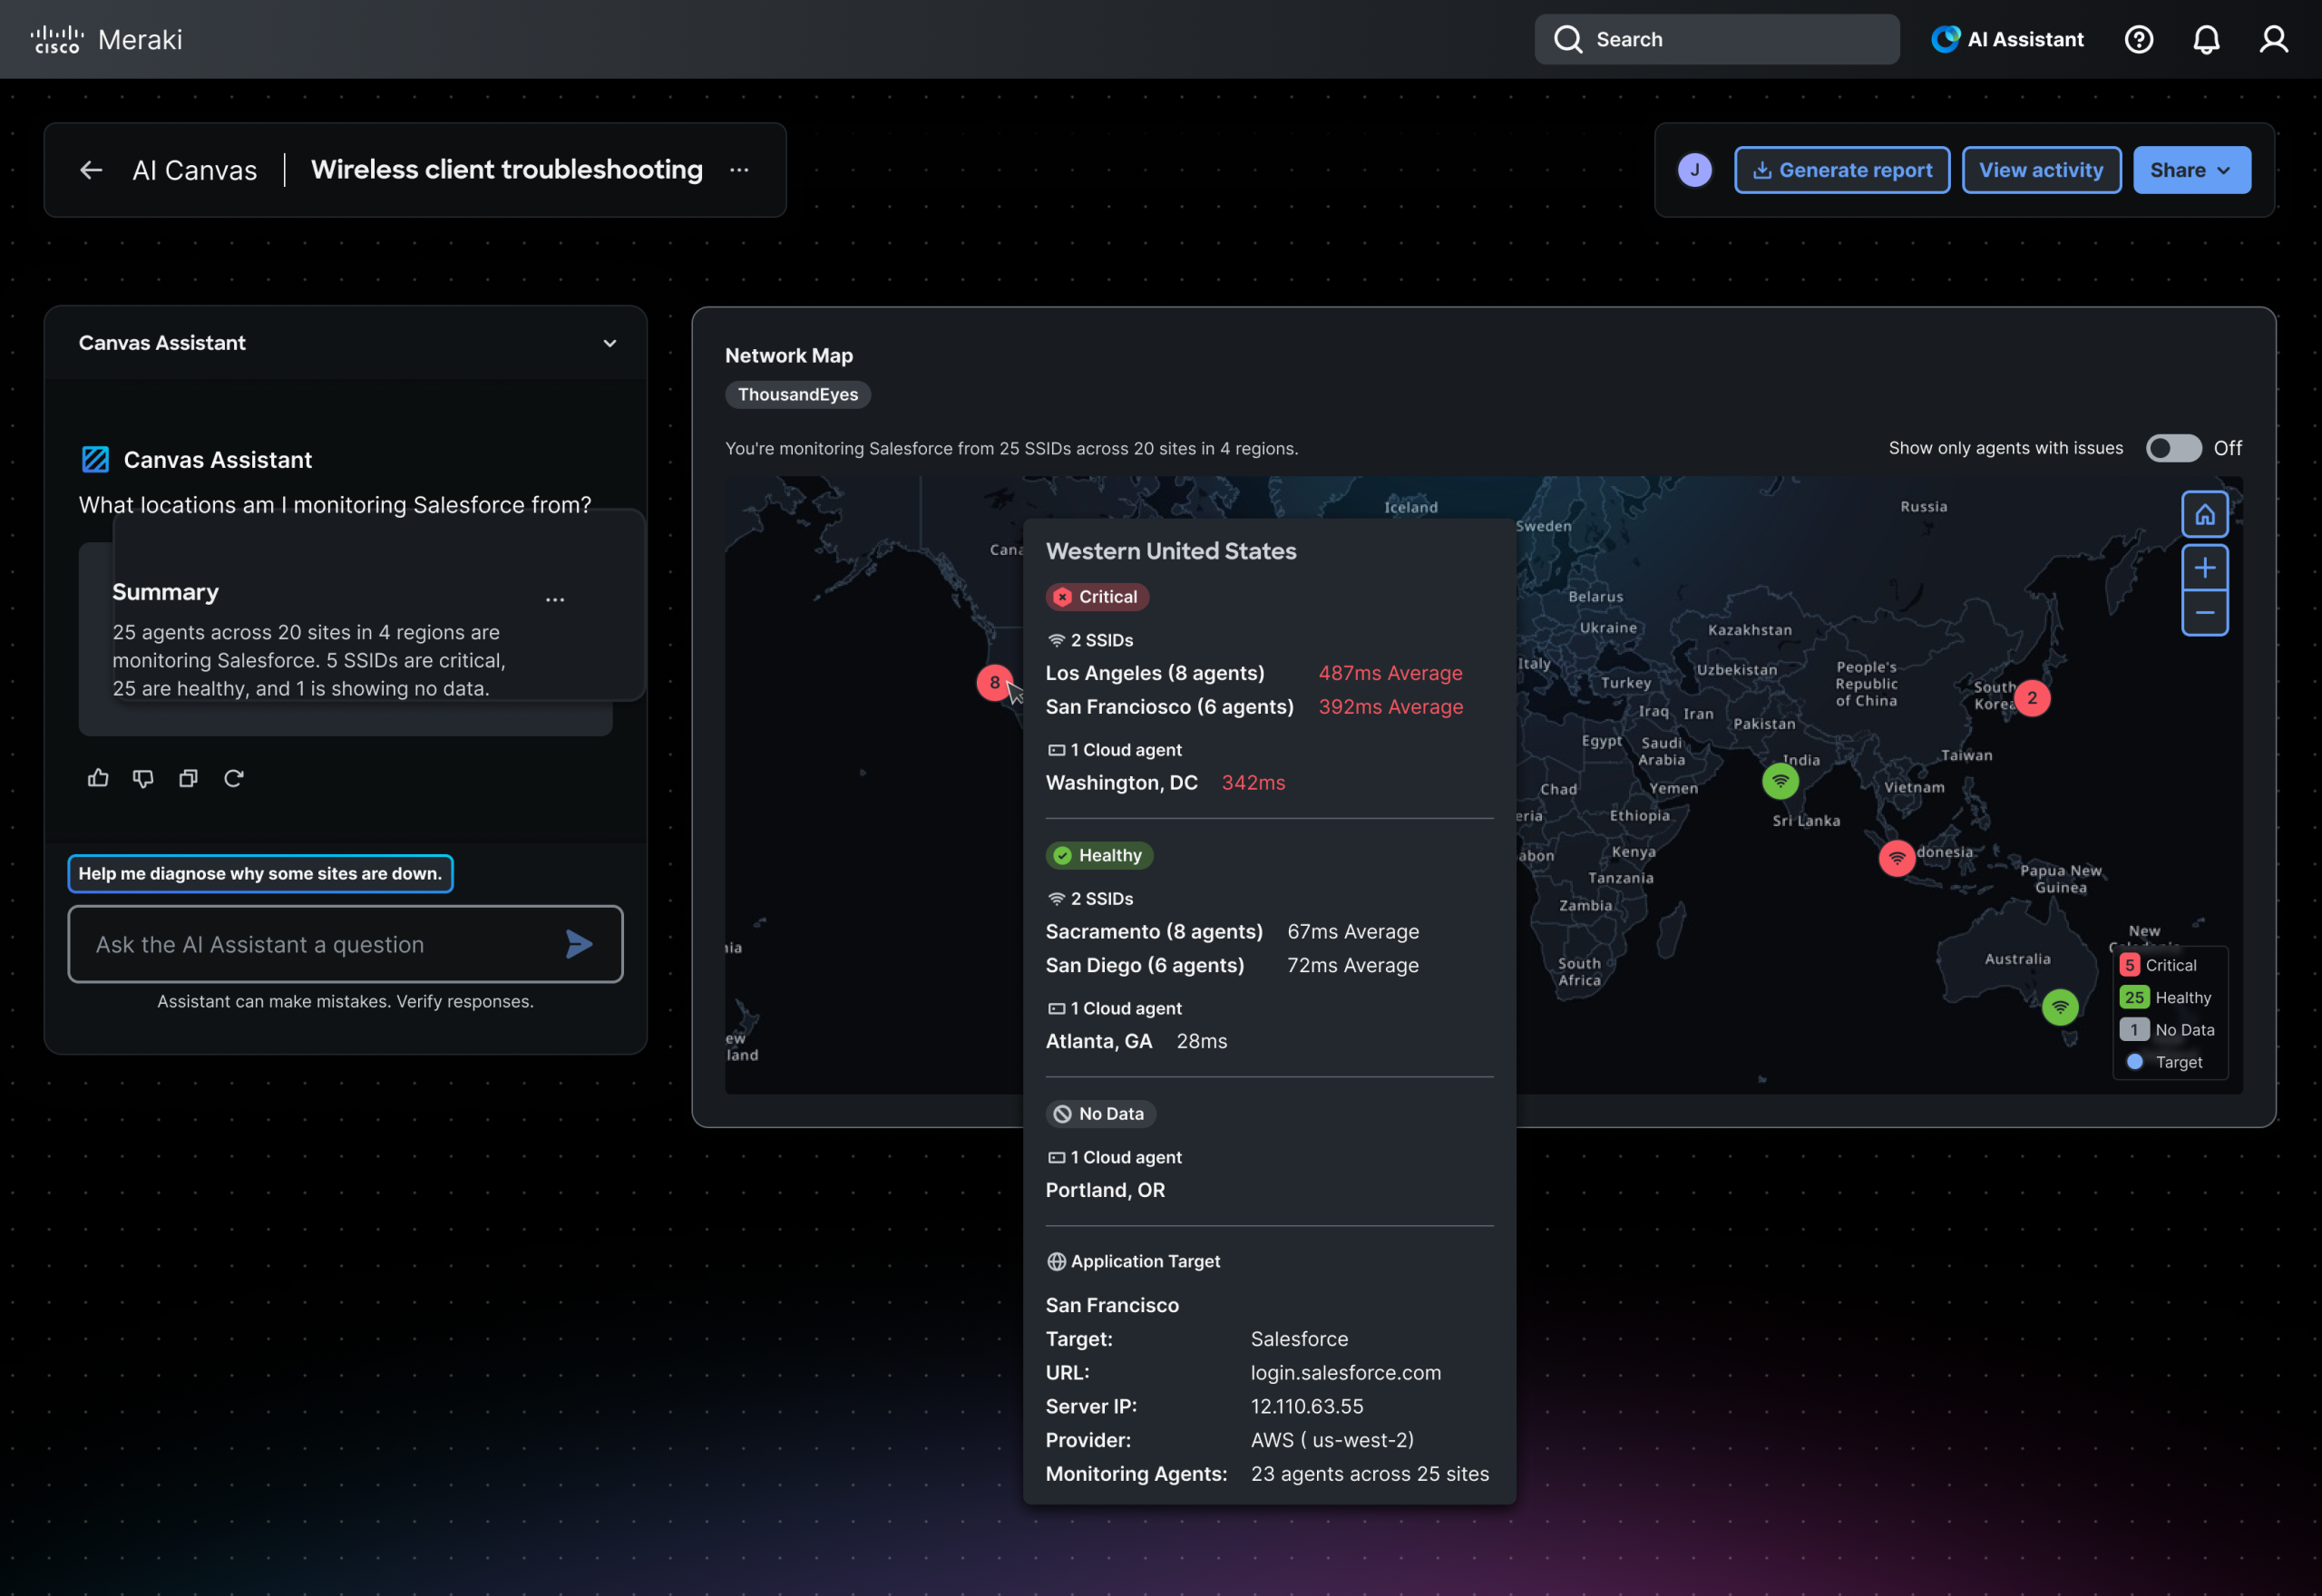Click the thumbs up feedback icon

[98, 778]
